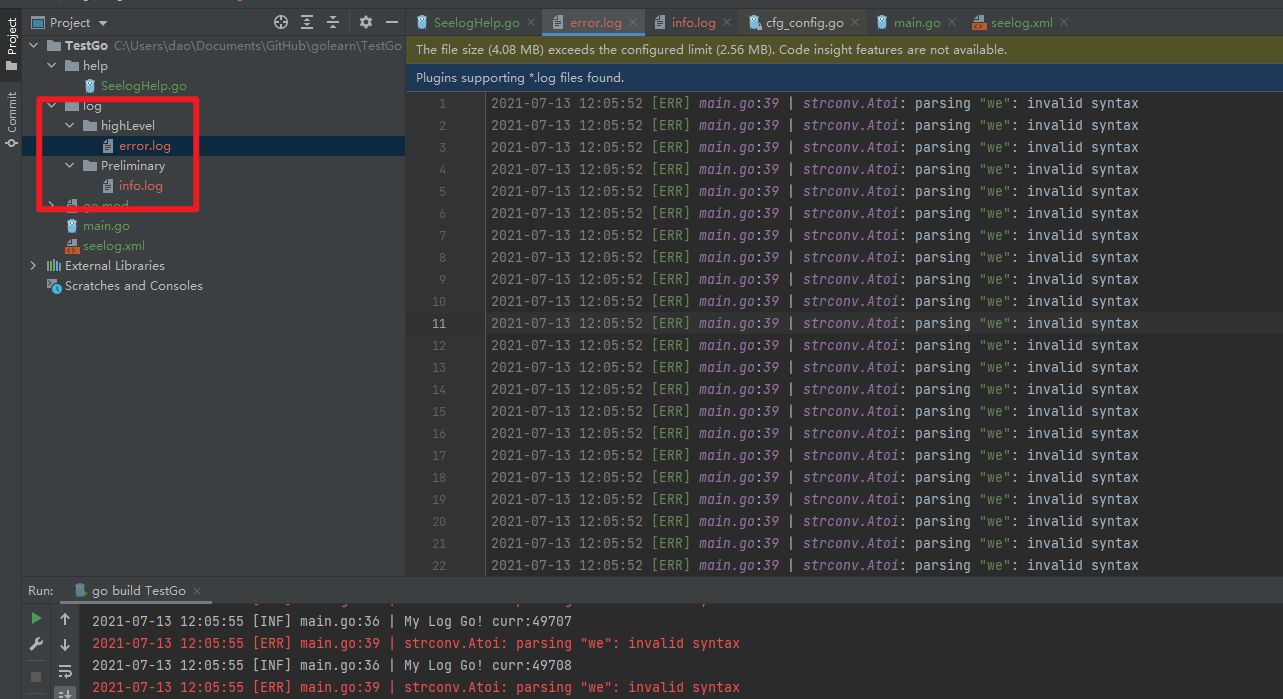This screenshot has height=699, width=1283.
Task: Collapse the highLevel folder
Action: point(69,125)
